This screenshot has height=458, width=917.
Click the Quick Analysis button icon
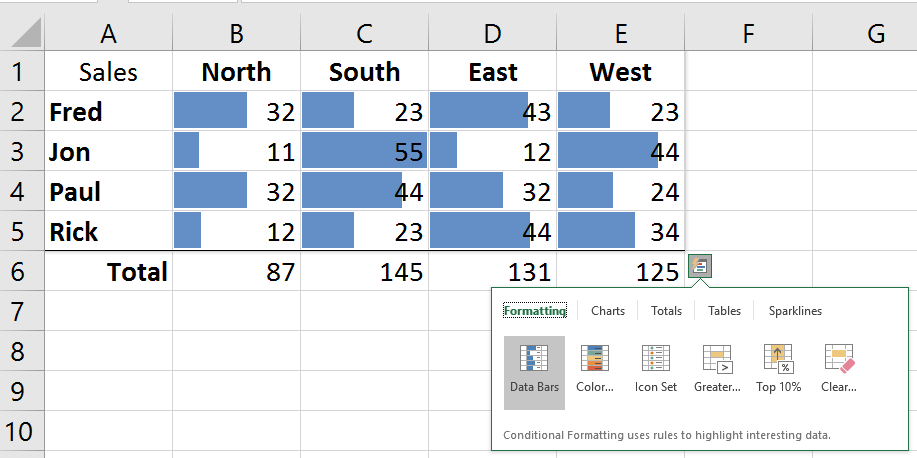point(700,267)
